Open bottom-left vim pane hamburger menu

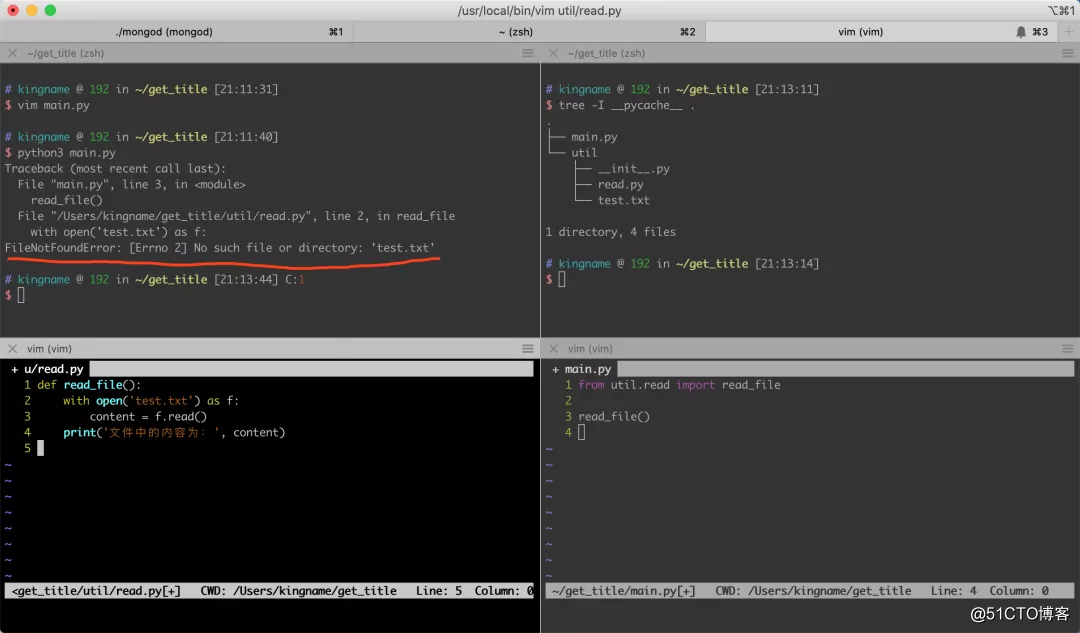click(x=527, y=348)
